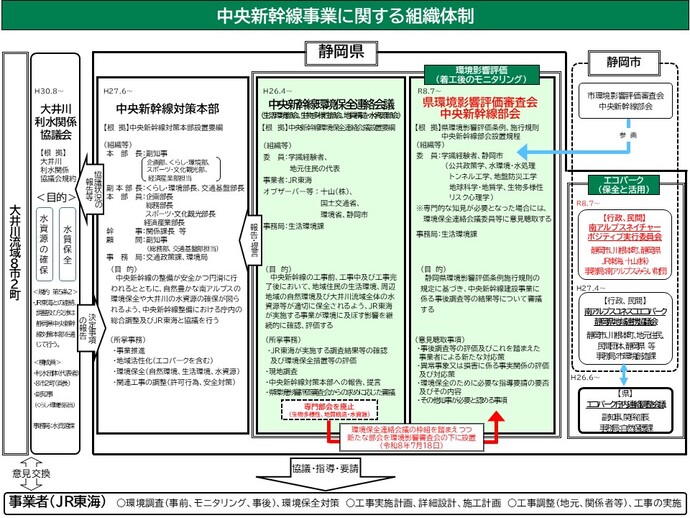
Task: Click red 'R8.7～' in the エコパーク panel
Action: point(588,203)
